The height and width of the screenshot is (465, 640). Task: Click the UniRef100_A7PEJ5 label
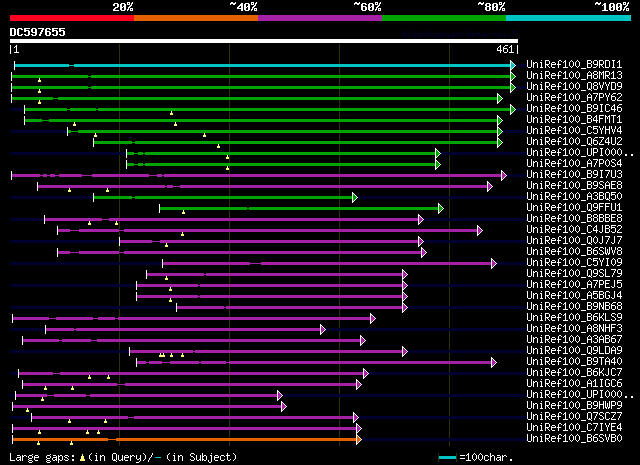[x=574, y=285]
